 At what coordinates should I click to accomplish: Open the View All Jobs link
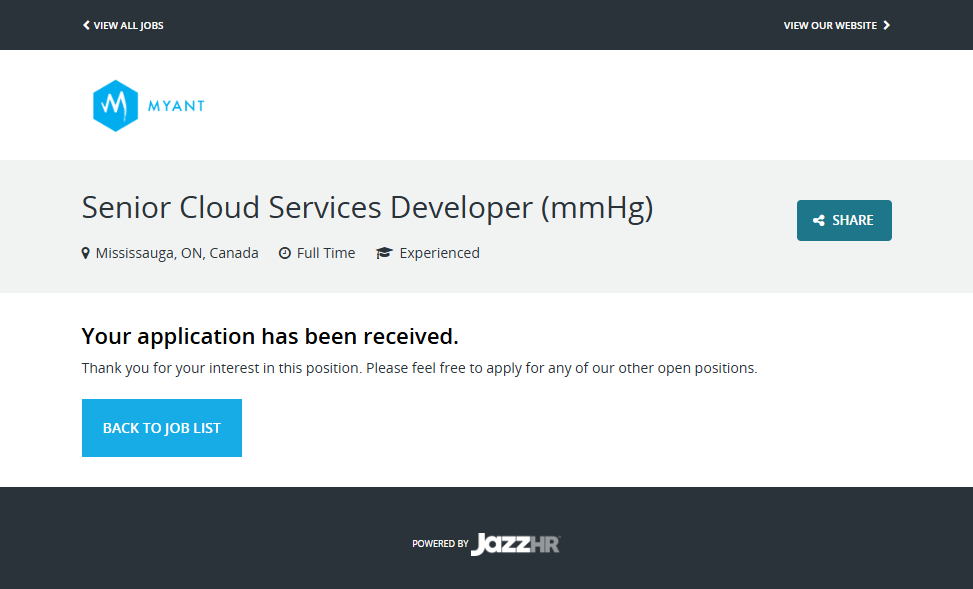[128, 25]
